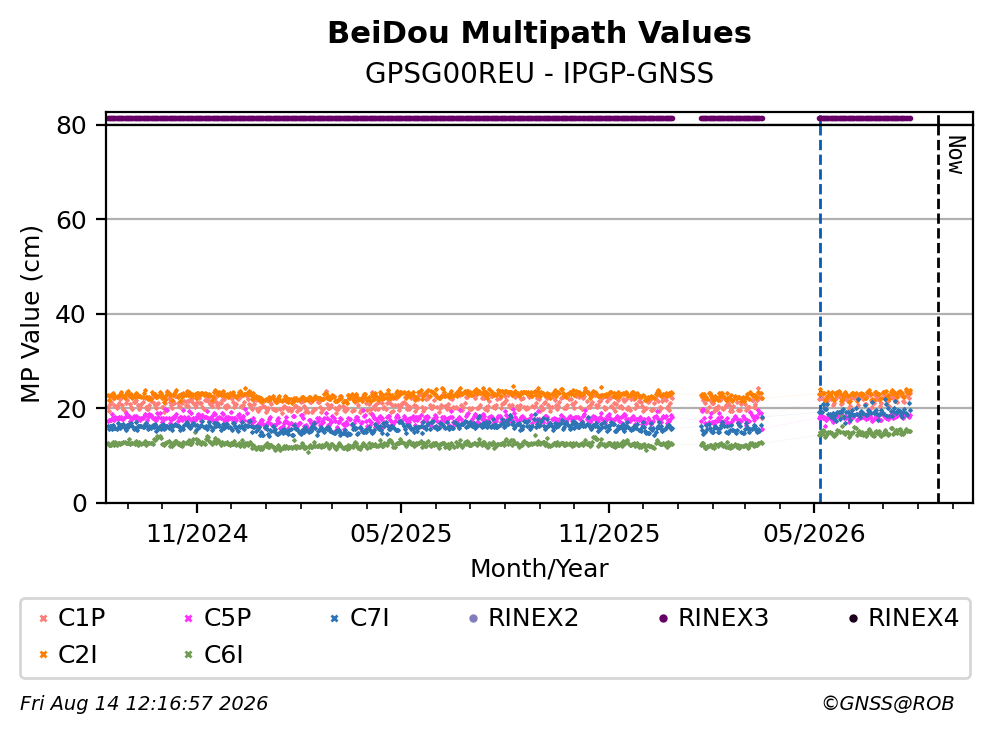
Task: Click the BeiDou Multipath Values title
Action: click(x=539, y=33)
